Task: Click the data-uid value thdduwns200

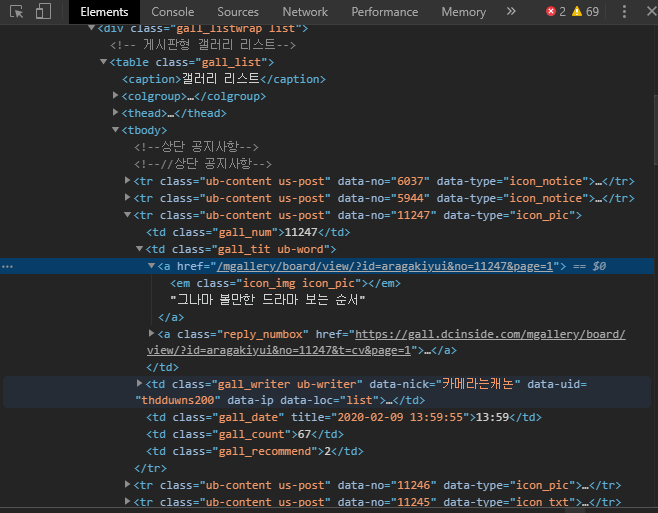Action: tap(178, 400)
